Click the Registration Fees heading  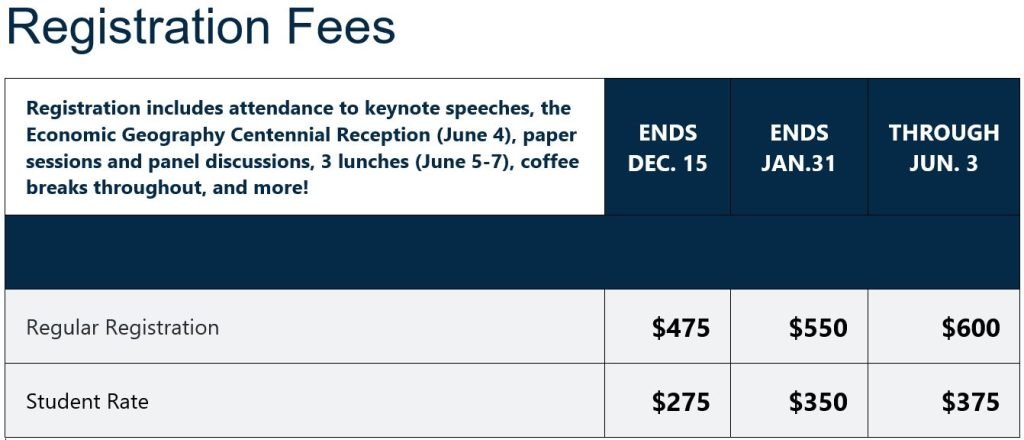click(201, 27)
